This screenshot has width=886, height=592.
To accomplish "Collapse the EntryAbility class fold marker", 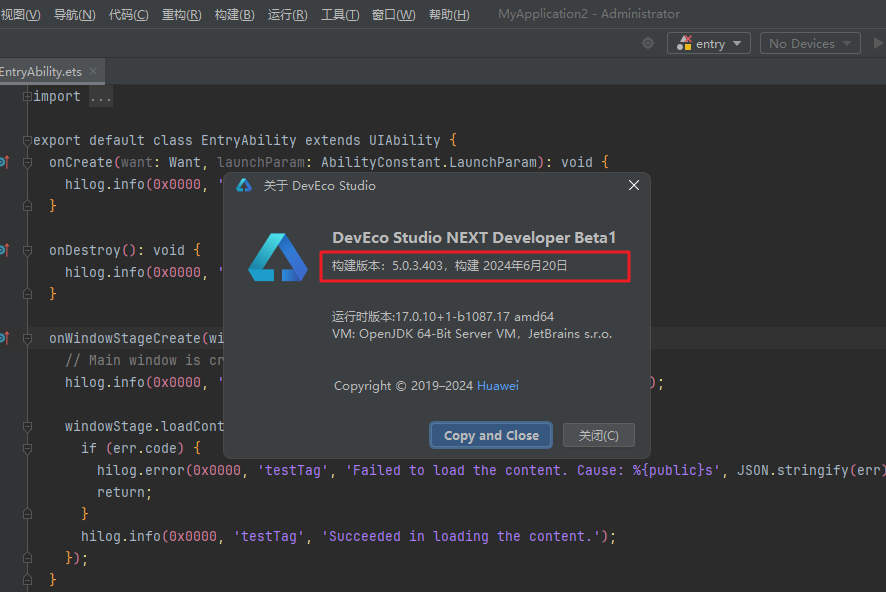I will tap(27, 140).
